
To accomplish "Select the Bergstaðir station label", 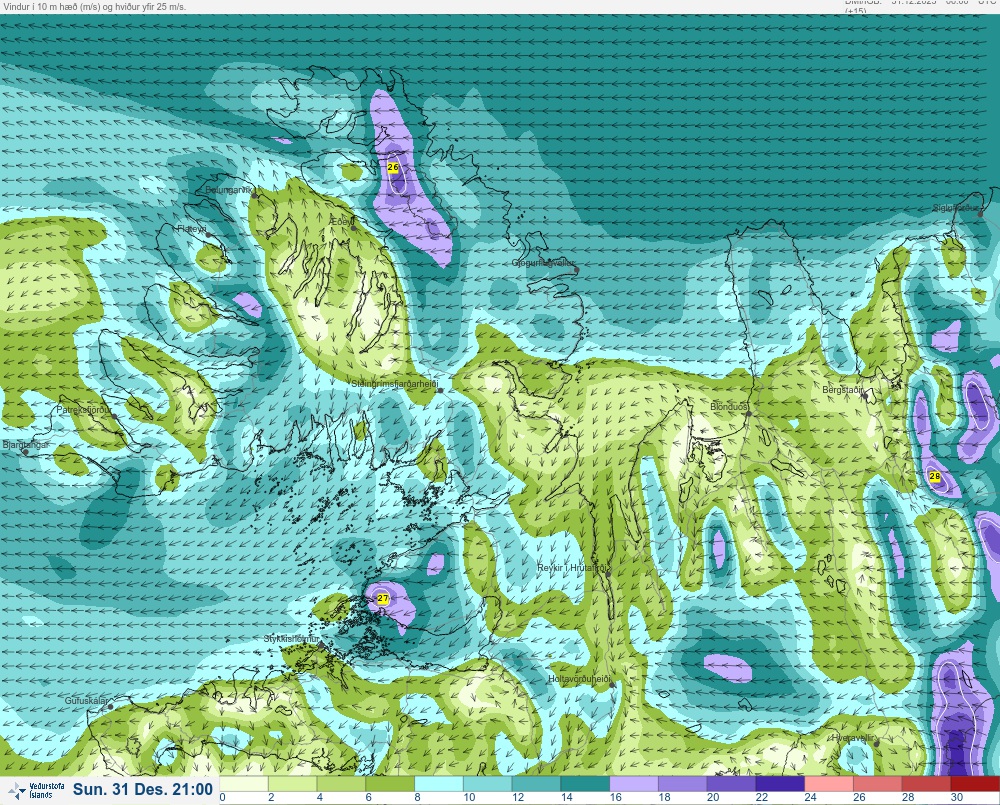I will pos(842,389).
